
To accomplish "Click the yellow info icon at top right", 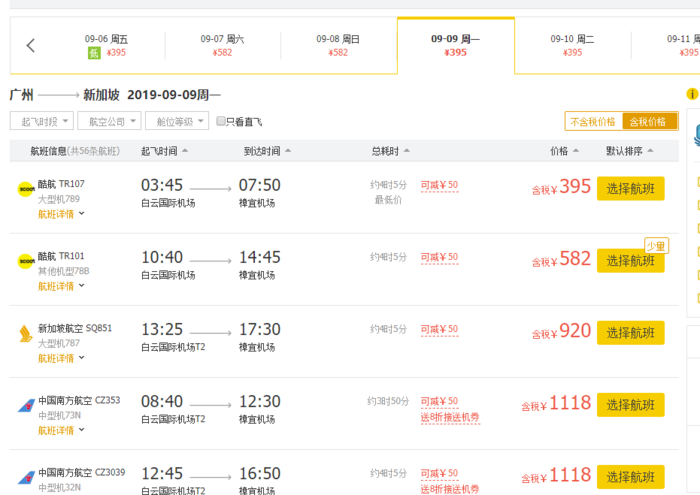I will click(x=692, y=94).
